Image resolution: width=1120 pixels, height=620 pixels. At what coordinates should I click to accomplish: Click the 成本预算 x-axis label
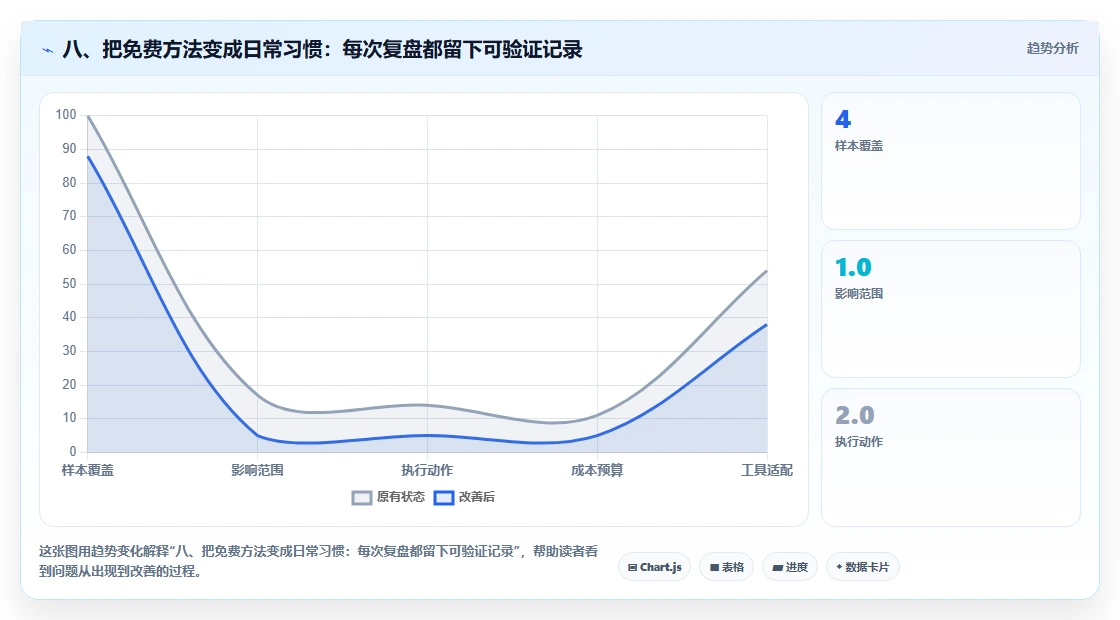point(597,470)
